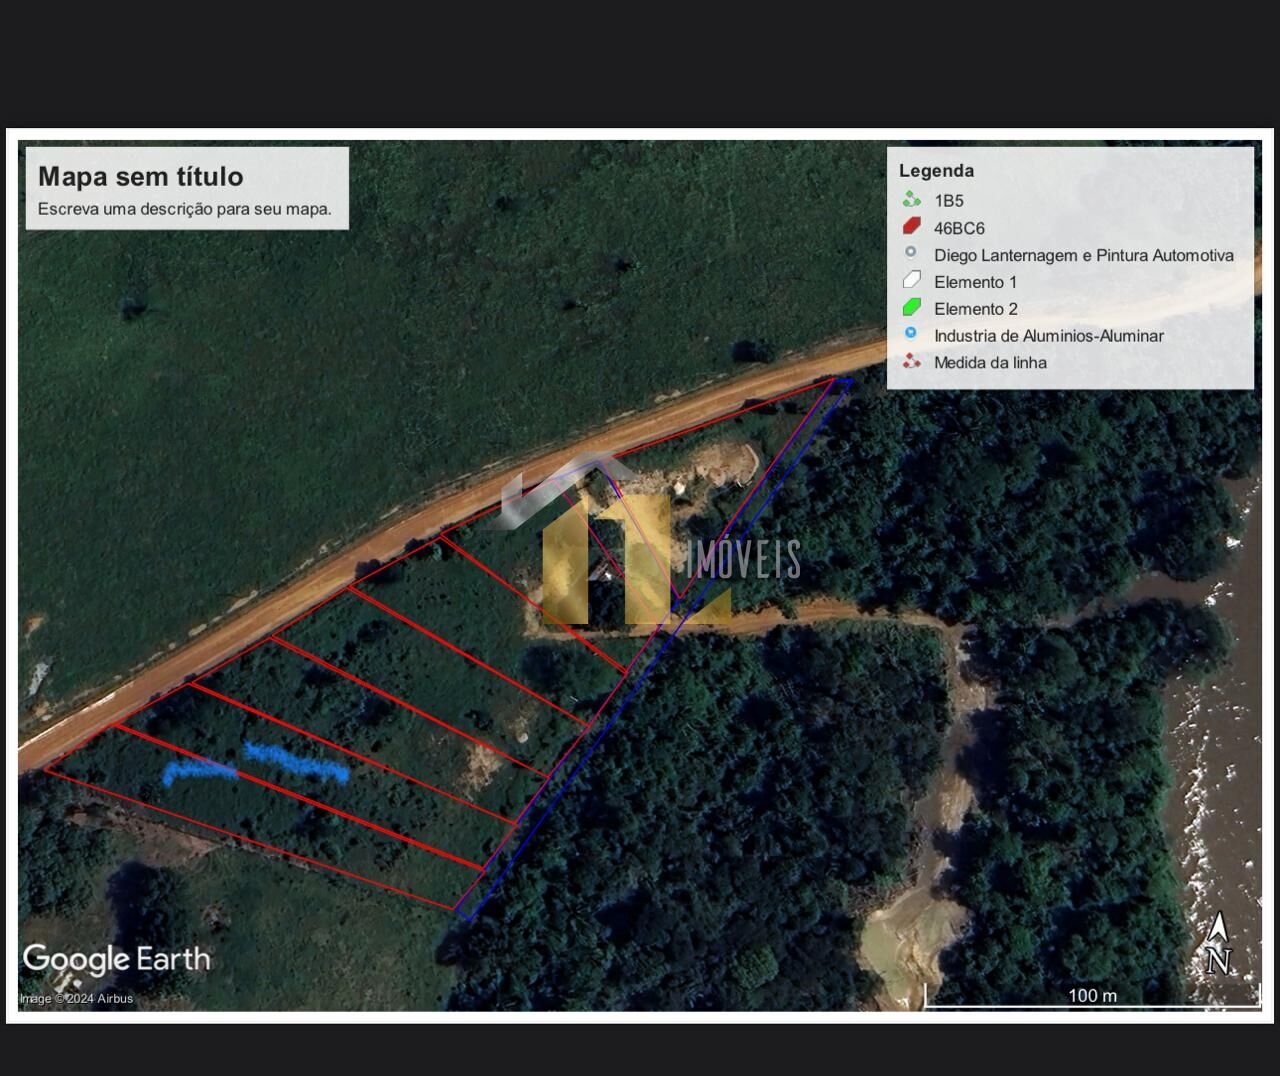The width and height of the screenshot is (1280, 1076).
Task: Select the 'Medida da linha' legend label
Action: (990, 362)
